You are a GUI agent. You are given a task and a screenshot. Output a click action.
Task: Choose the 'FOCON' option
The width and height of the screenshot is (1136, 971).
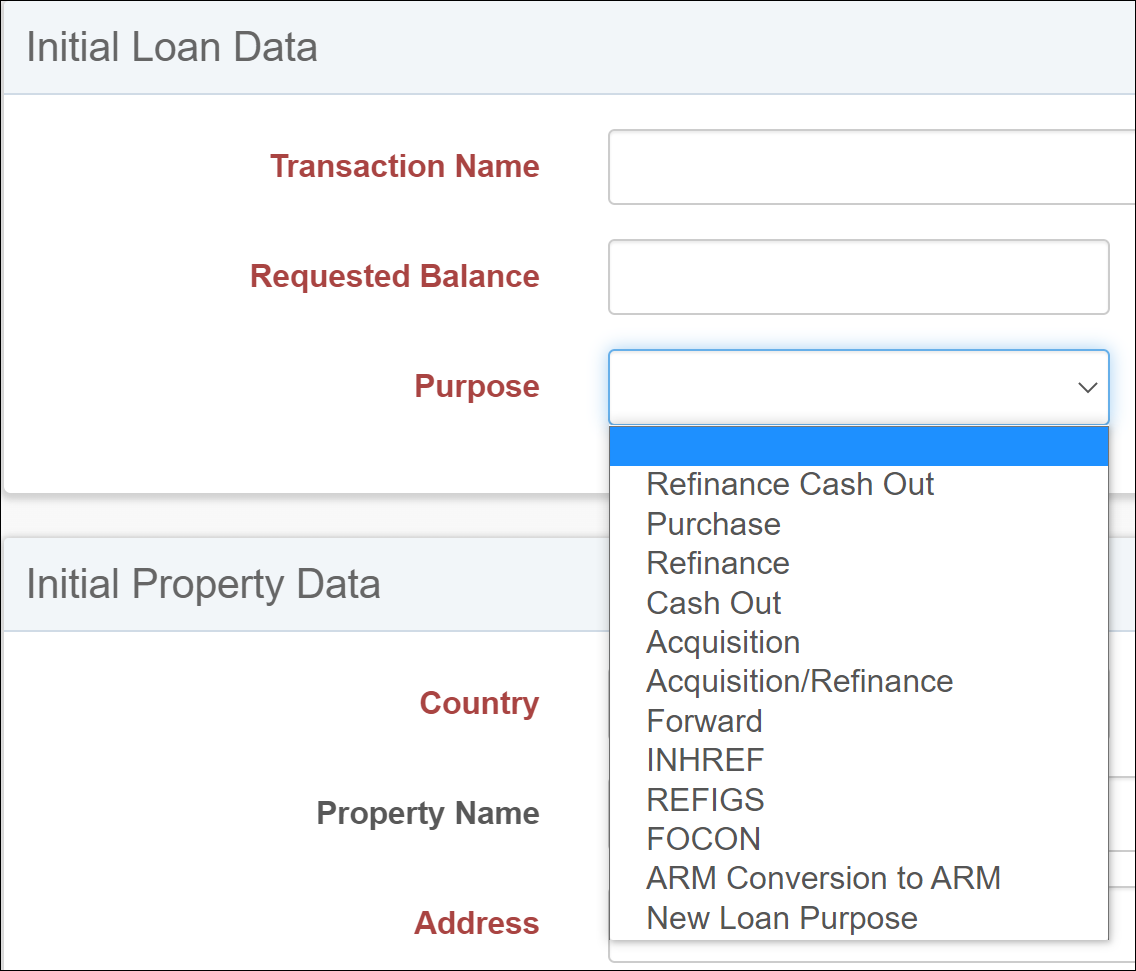pyautogui.click(x=703, y=839)
